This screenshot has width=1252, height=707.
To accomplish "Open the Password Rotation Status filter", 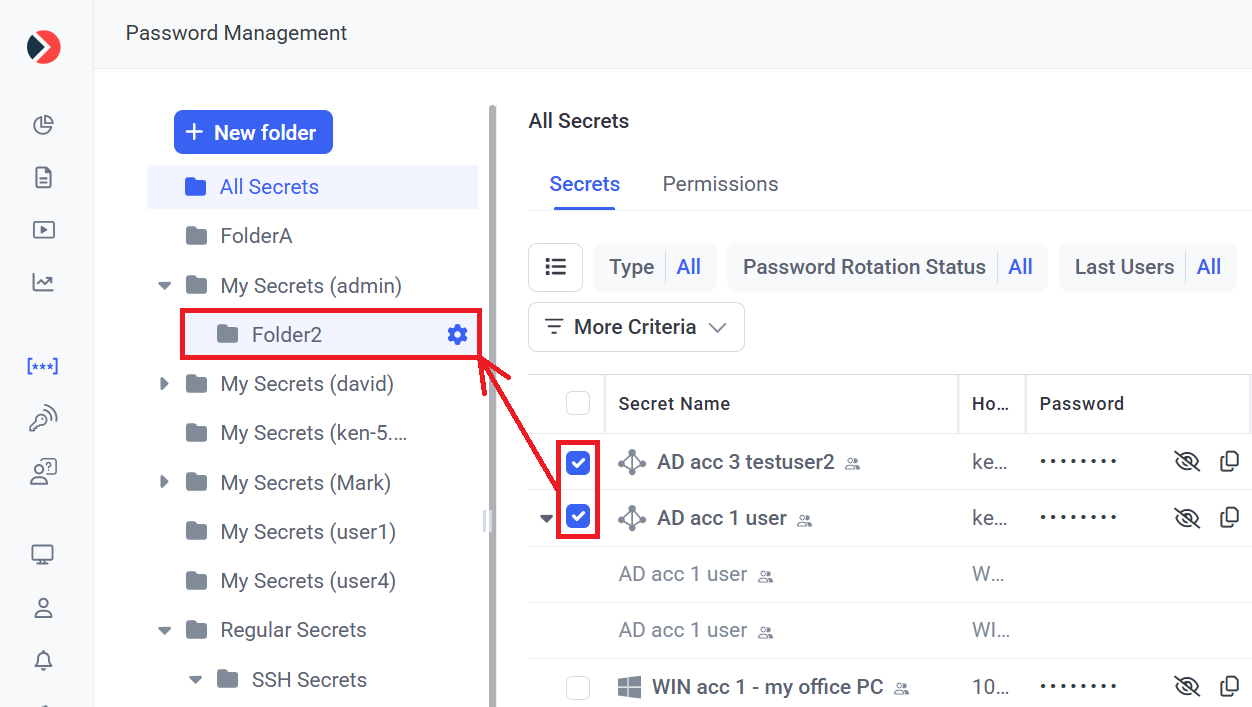I will (x=887, y=267).
